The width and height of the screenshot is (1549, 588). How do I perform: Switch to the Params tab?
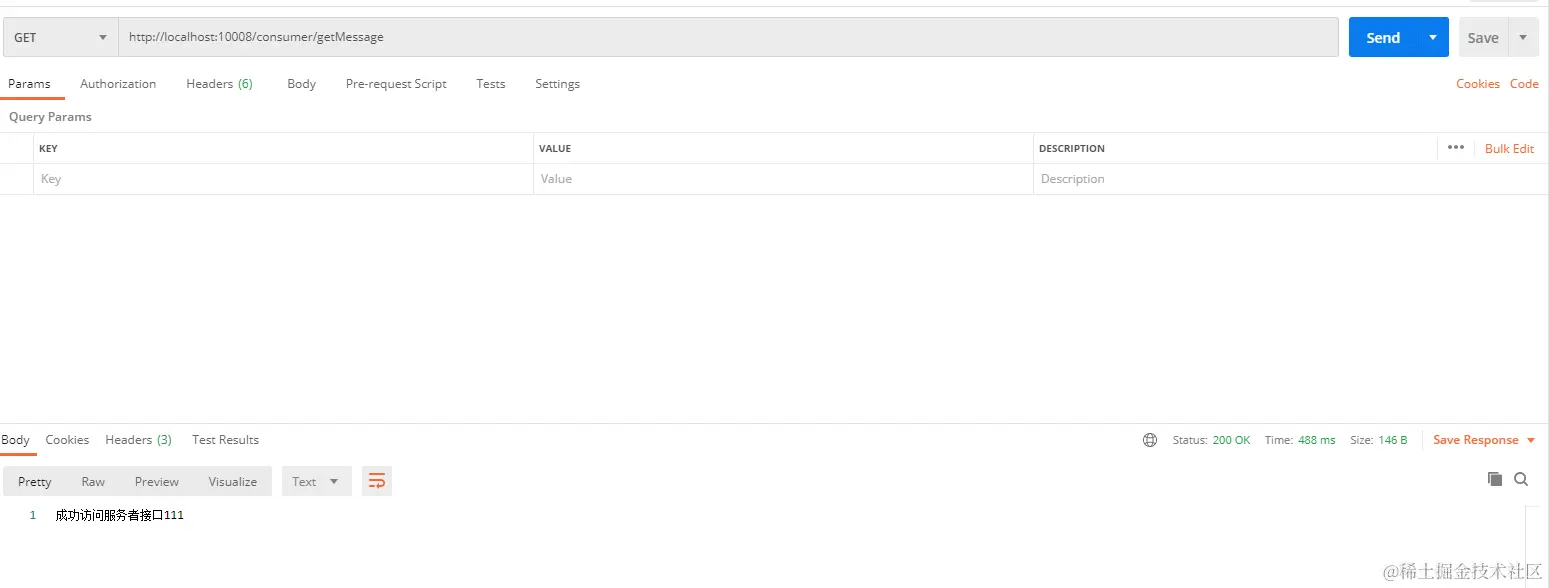click(29, 84)
